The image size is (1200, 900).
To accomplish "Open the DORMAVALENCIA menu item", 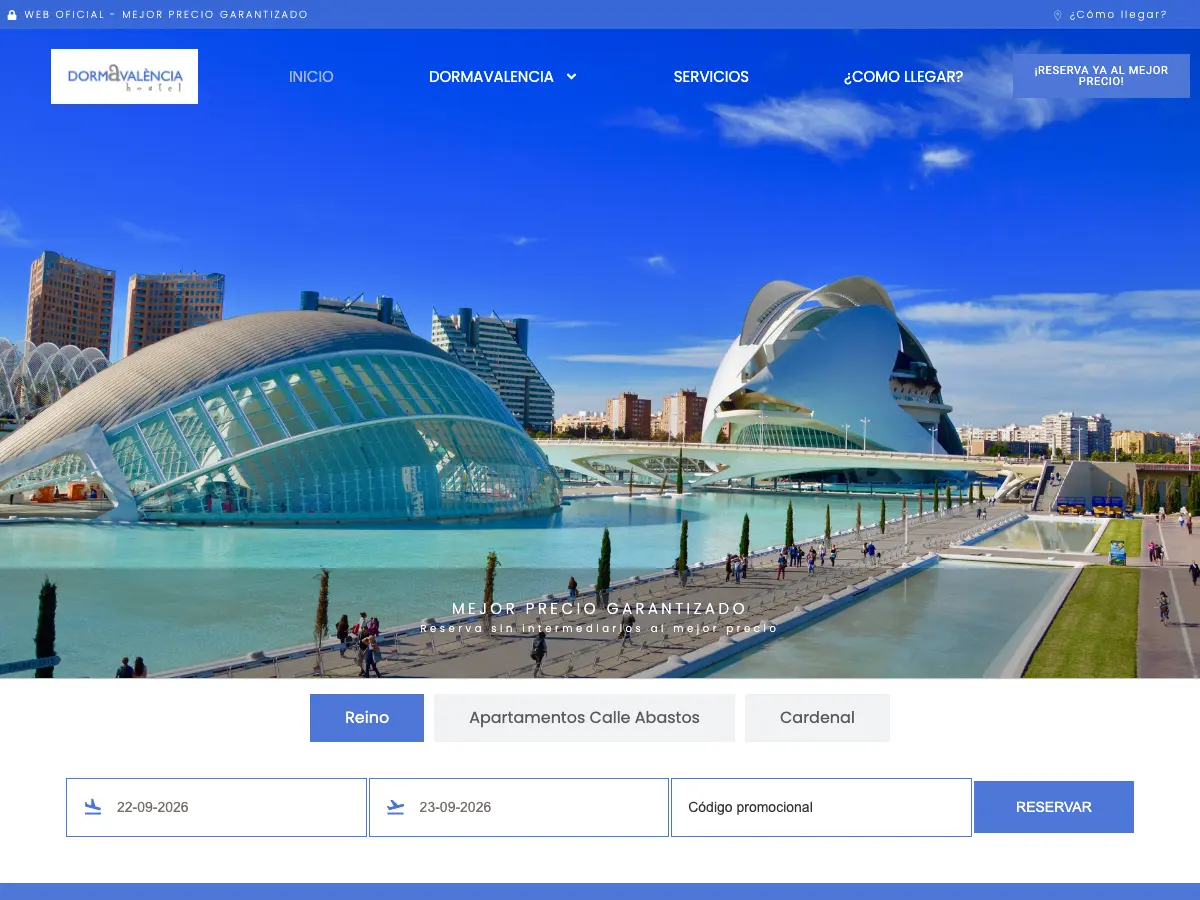I will point(491,76).
